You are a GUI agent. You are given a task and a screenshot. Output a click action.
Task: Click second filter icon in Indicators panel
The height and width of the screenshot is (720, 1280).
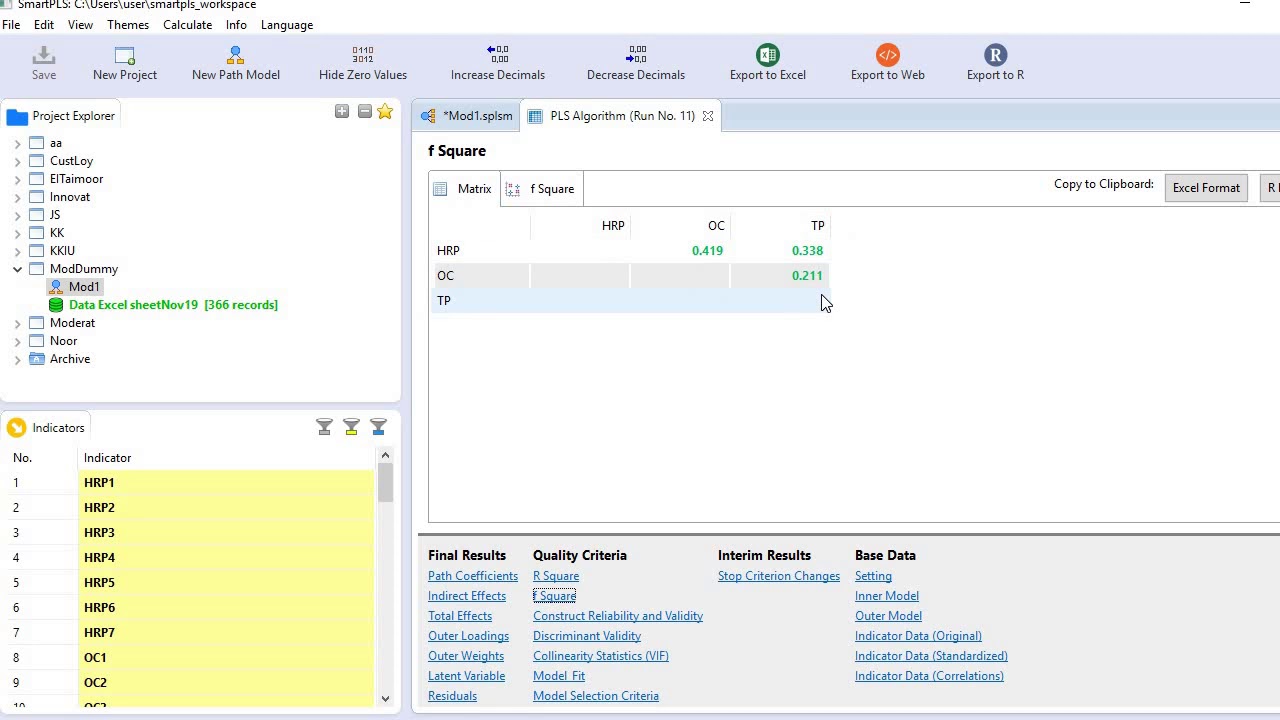(x=351, y=427)
